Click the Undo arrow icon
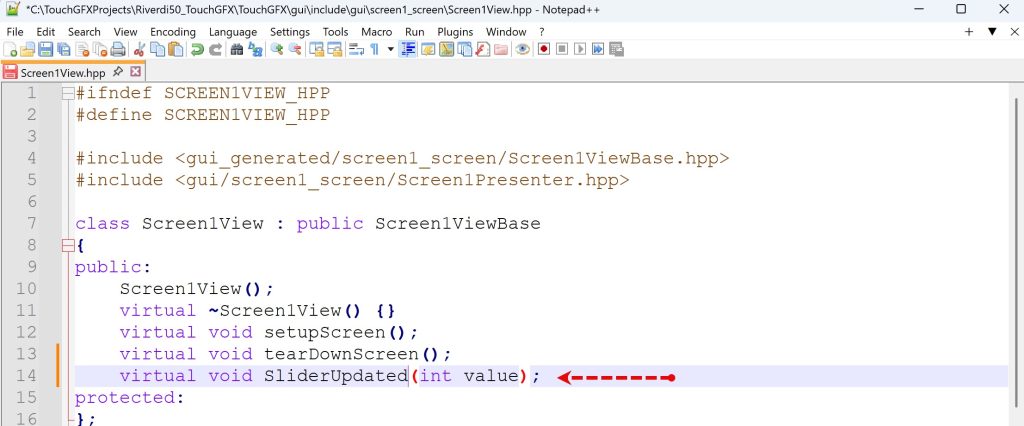This screenshot has width=1024, height=426. tap(197, 49)
